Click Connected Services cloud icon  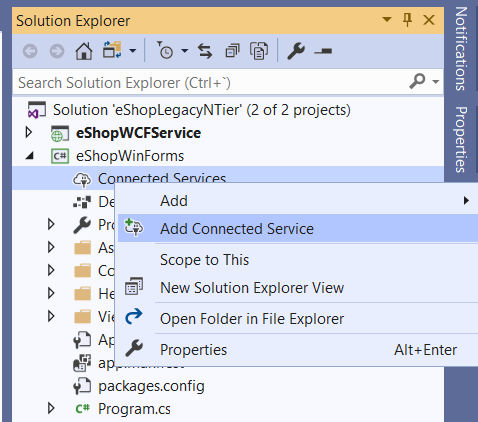point(82,179)
